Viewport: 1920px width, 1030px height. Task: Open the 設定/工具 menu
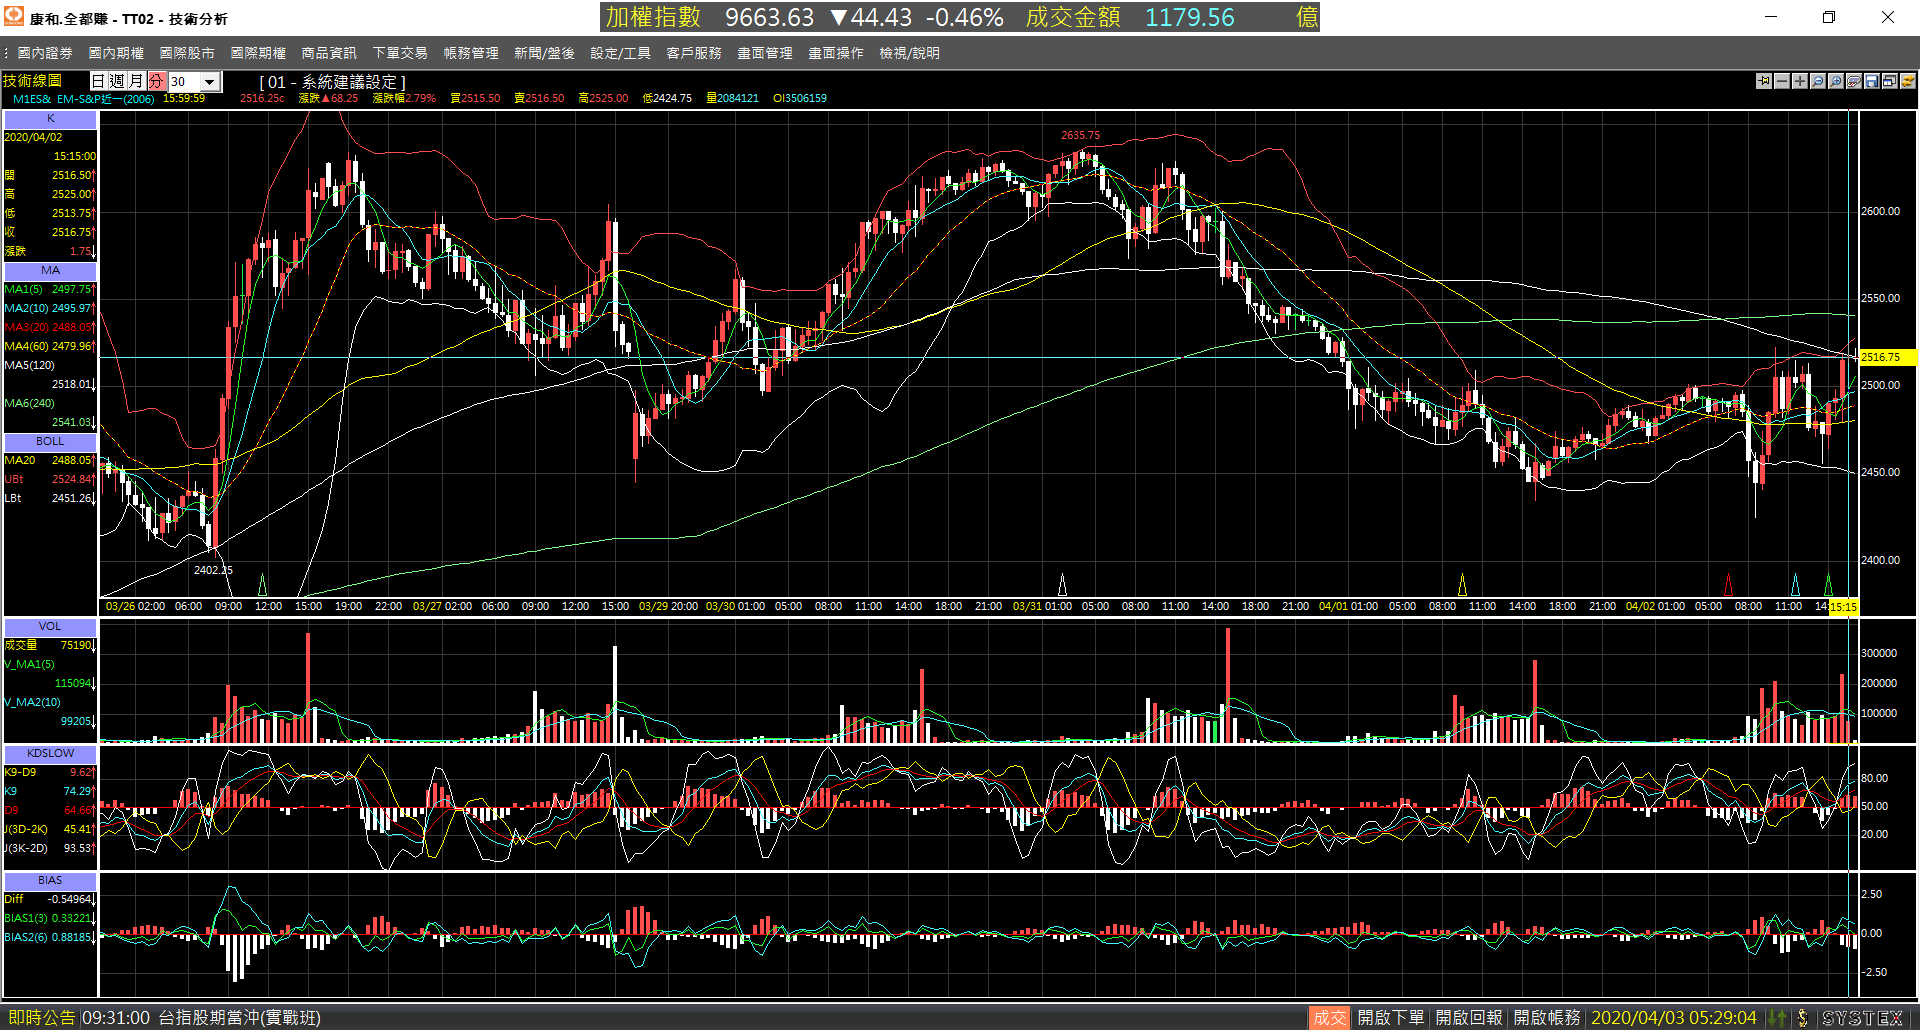click(620, 53)
